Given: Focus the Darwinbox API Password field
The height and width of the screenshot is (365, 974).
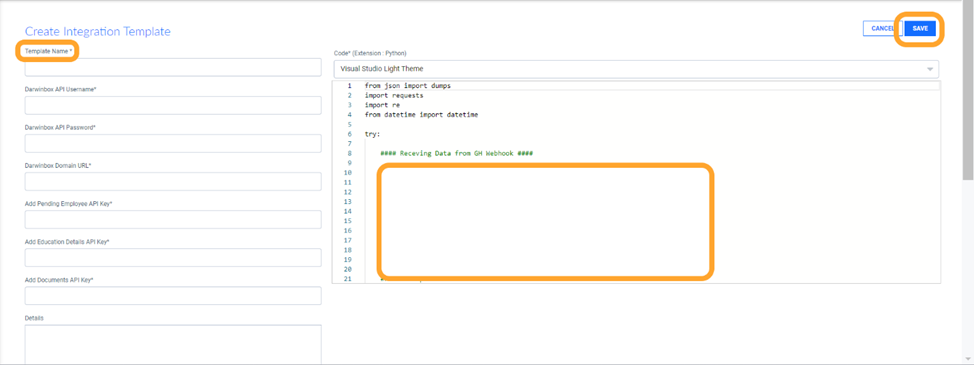Looking at the screenshot, I should point(173,143).
